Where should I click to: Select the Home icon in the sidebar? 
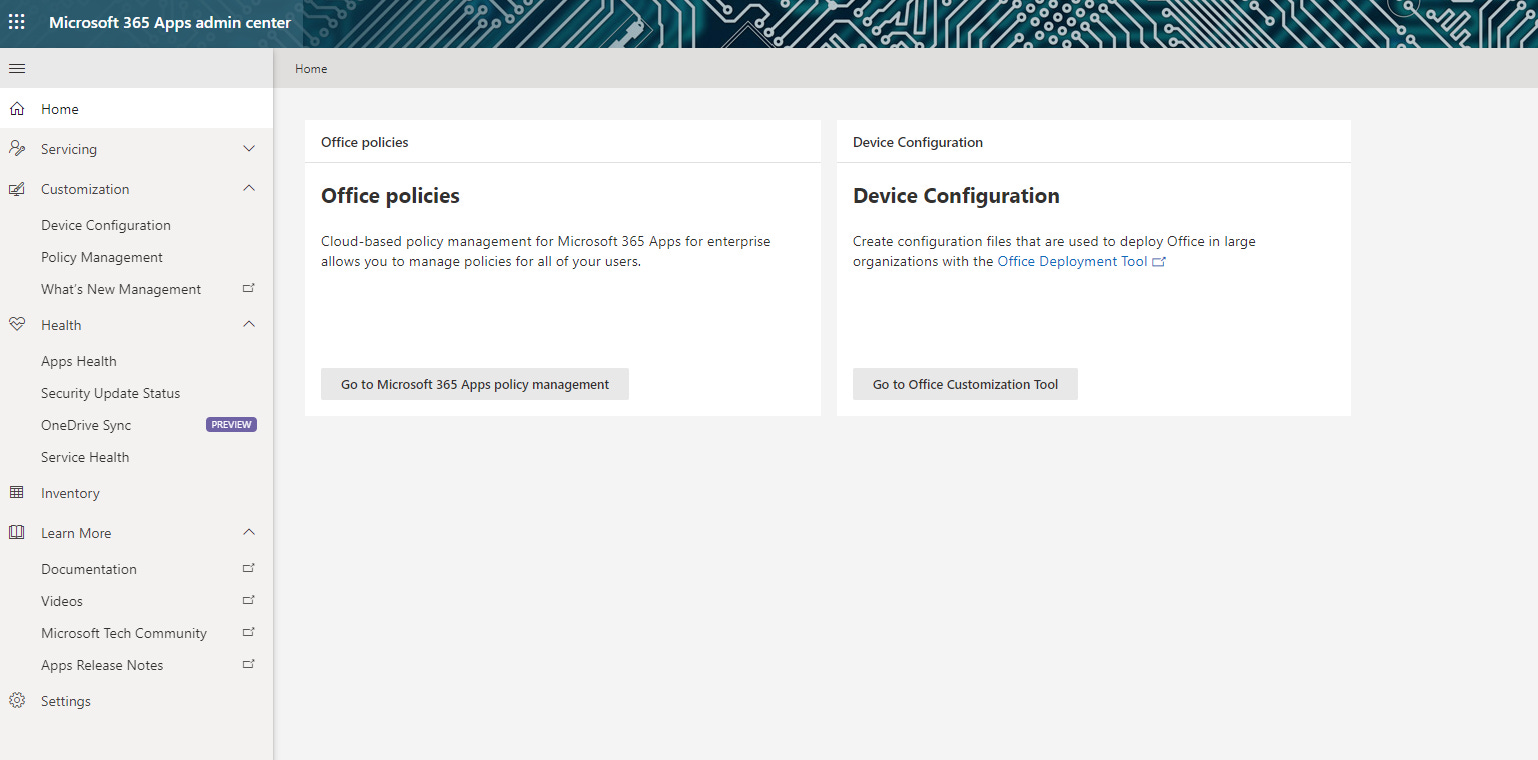tap(16, 108)
